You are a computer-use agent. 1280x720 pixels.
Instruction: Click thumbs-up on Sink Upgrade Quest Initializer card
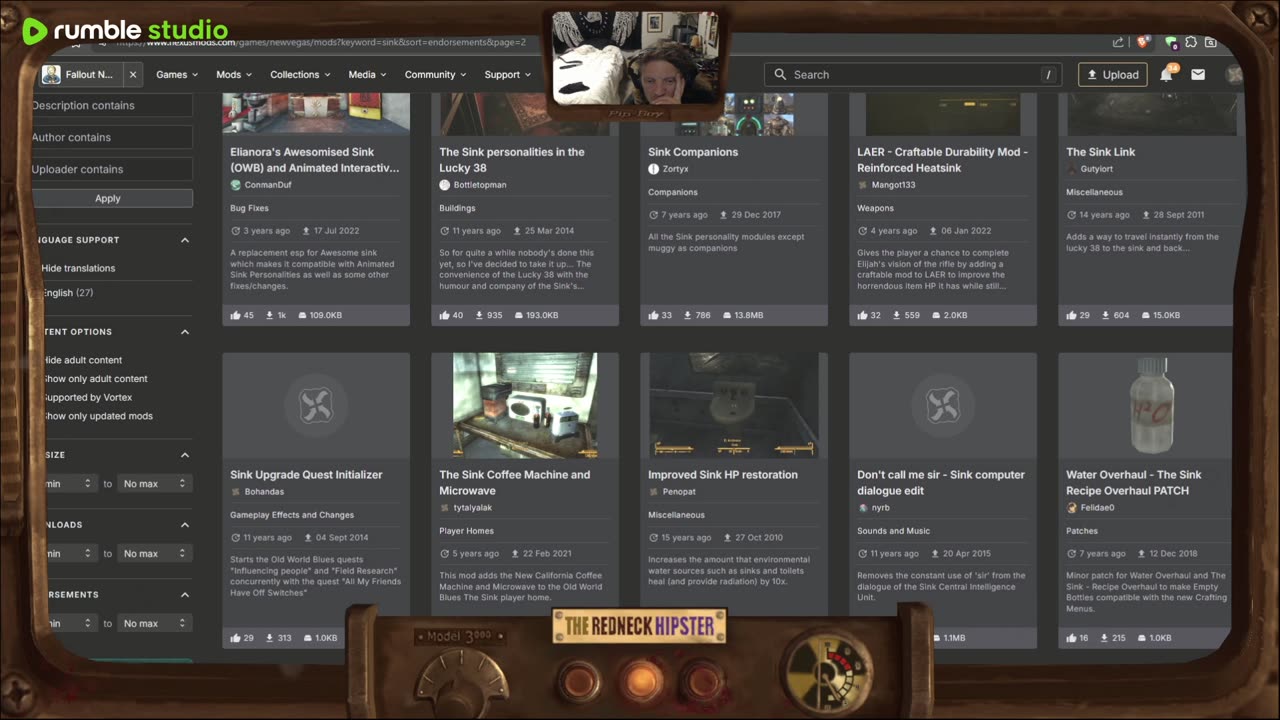click(x=236, y=638)
